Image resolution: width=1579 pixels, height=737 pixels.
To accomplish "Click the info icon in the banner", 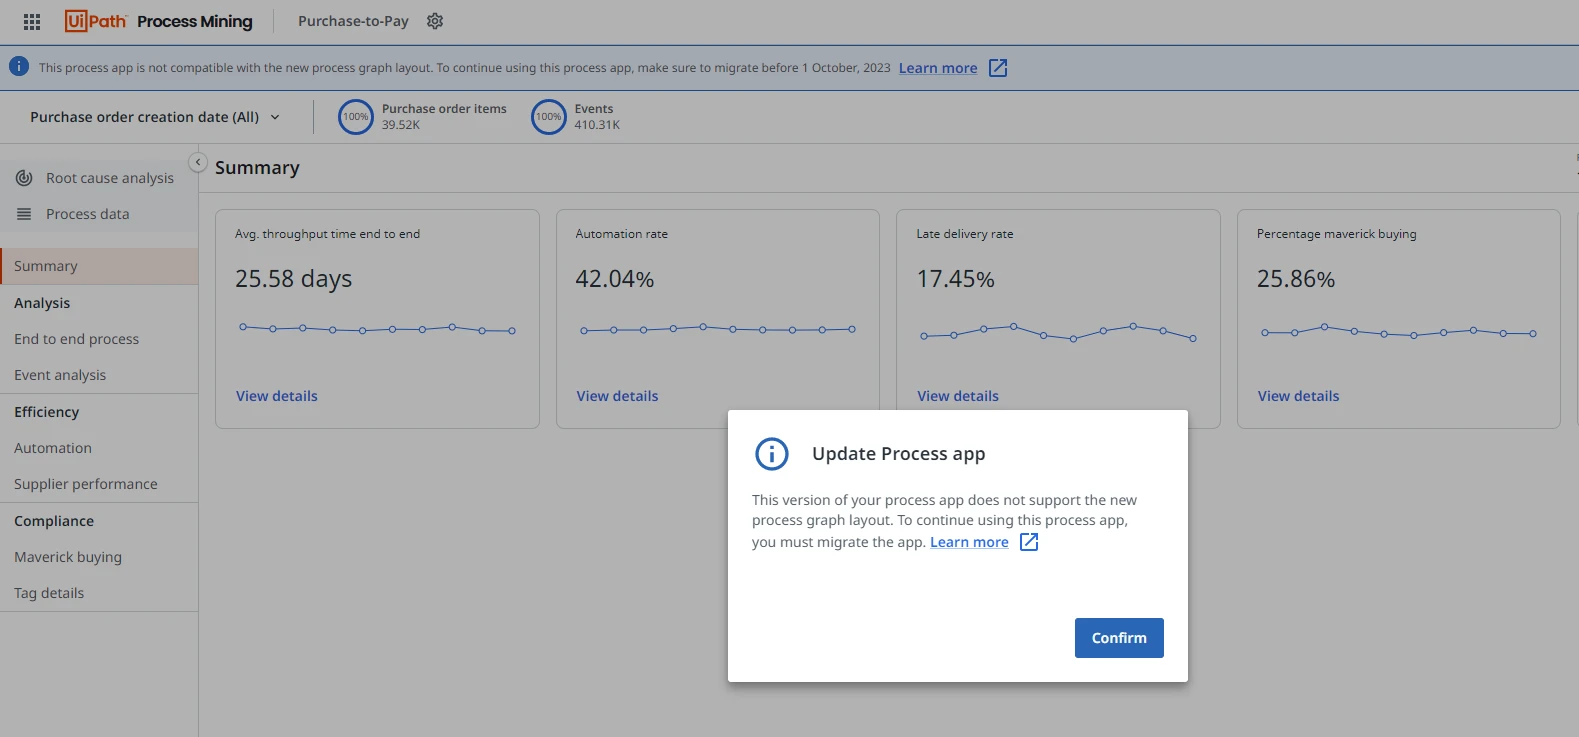I will [19, 67].
